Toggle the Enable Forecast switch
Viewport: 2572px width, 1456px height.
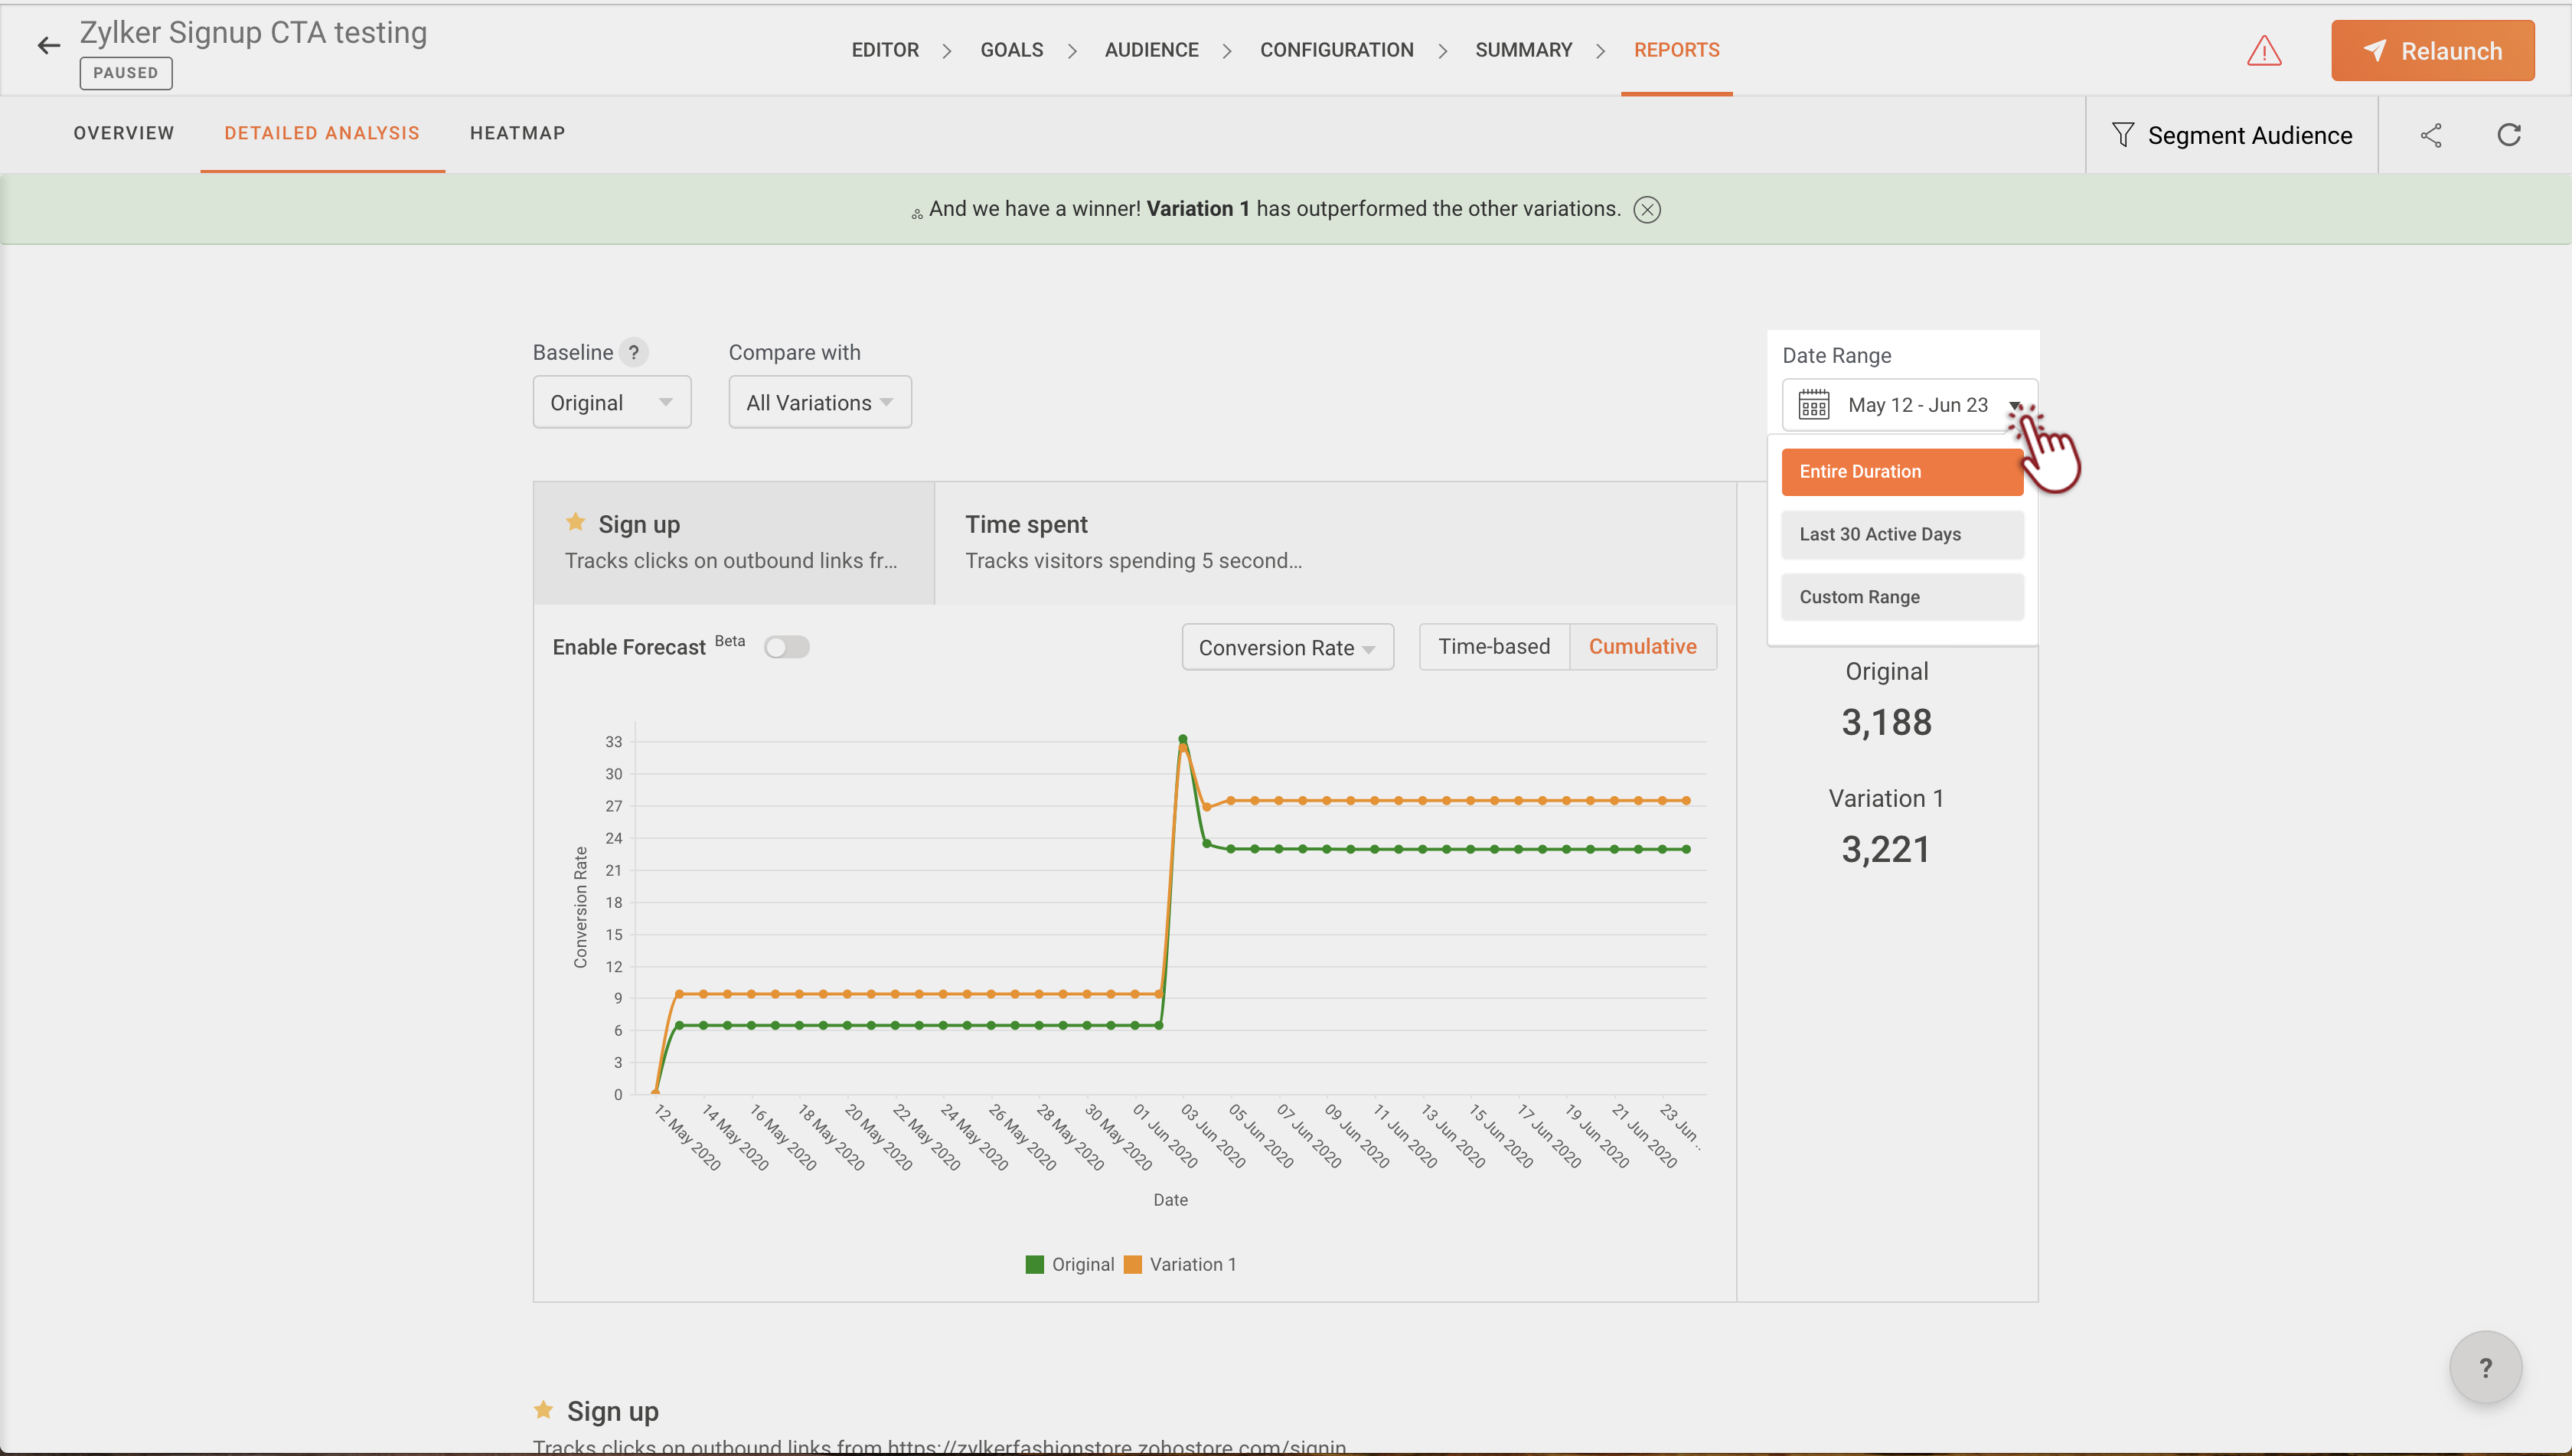pyautogui.click(x=786, y=647)
